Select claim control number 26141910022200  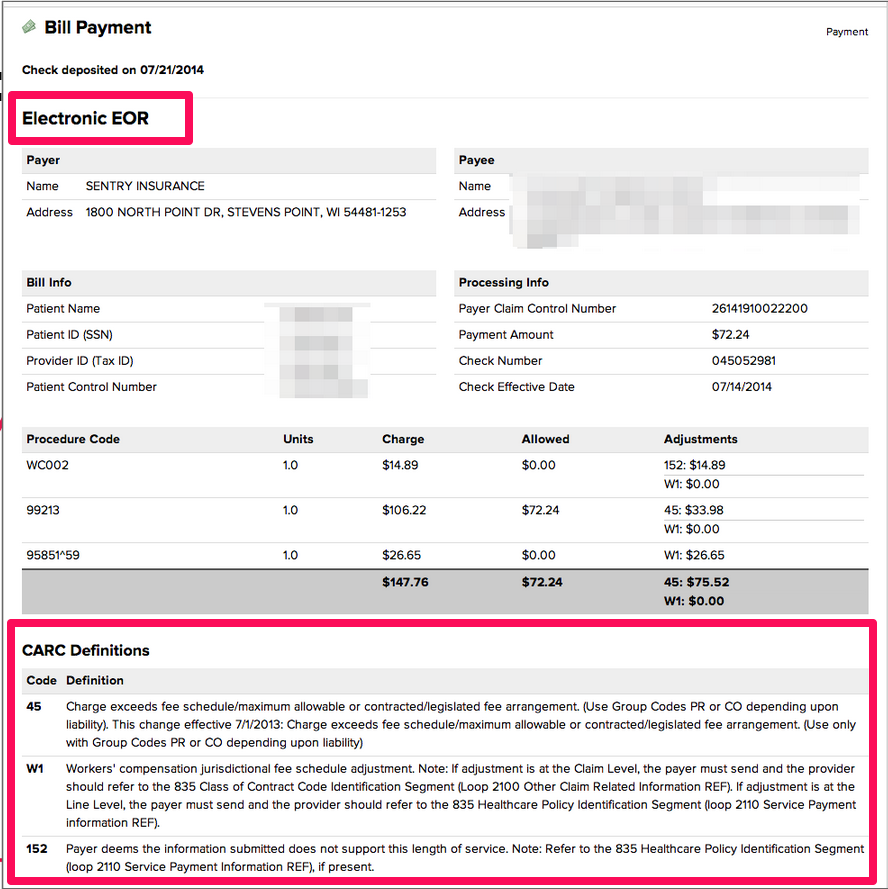click(x=760, y=308)
